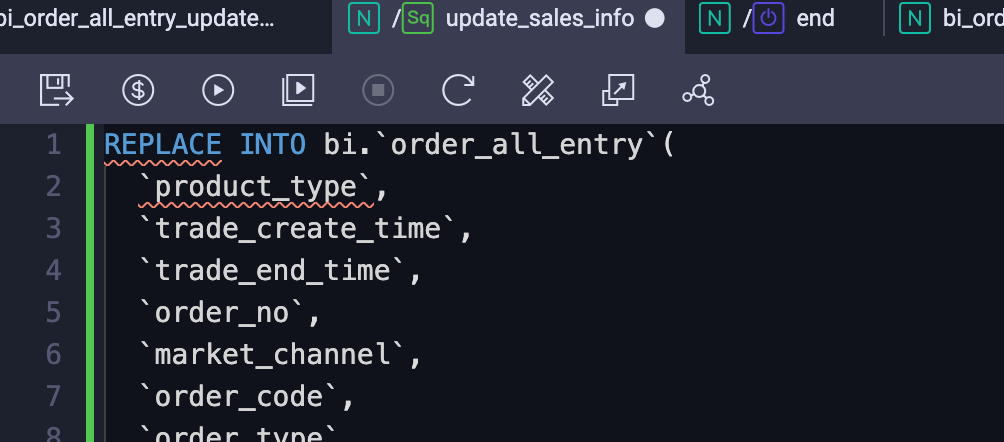Click the underlined `product_type` text
This screenshot has width=1004, height=442.
(255, 187)
